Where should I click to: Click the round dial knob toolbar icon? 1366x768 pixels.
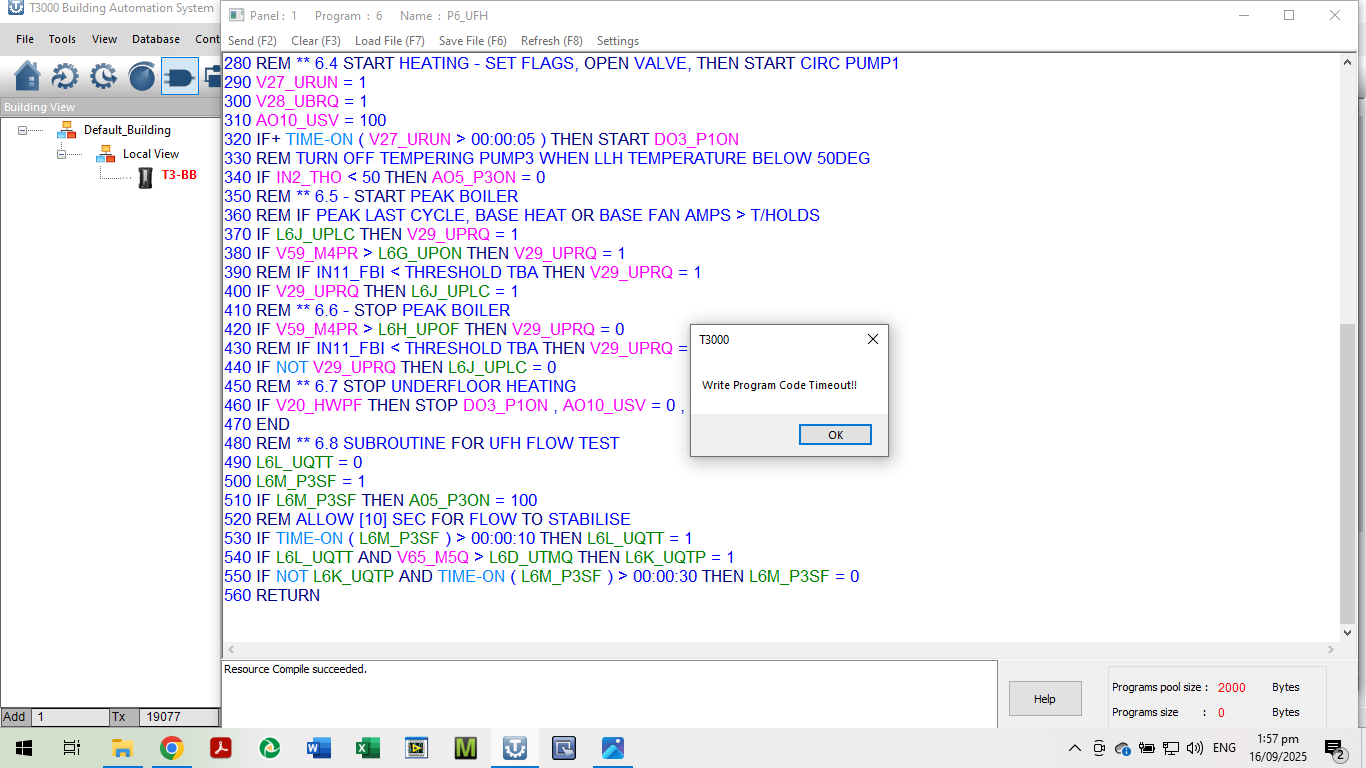tap(142, 76)
